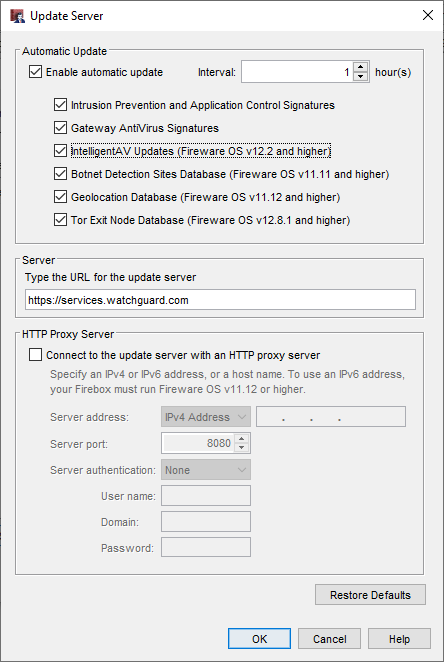Toggle Botnet Detection Sites Database checkbox
This screenshot has height=662, width=444.
pos(60,174)
